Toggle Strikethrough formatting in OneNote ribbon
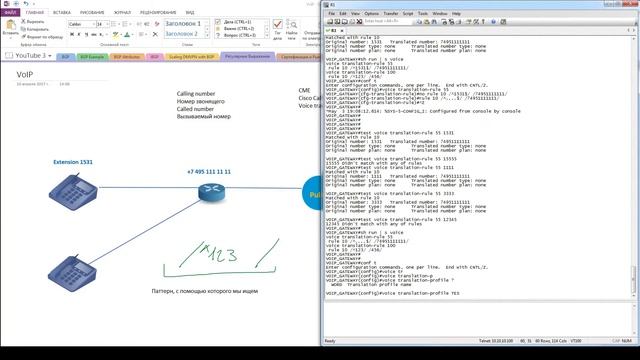Image resolution: width=640 pixels, height=360 pixels. (93, 35)
